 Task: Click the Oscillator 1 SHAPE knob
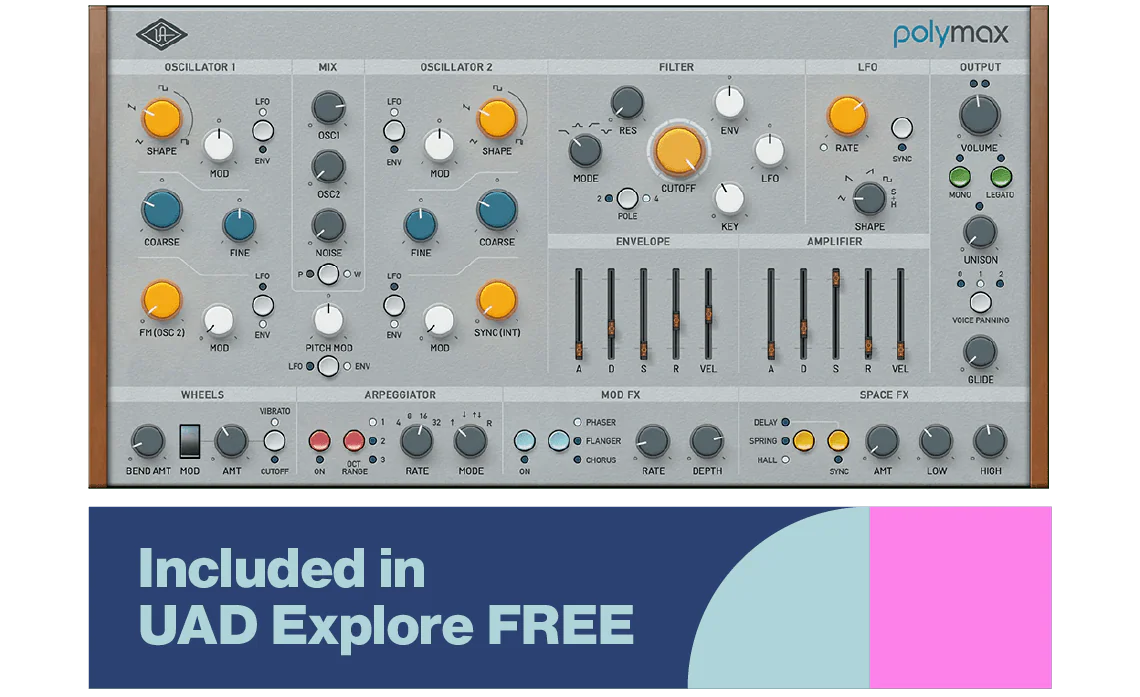coord(161,119)
